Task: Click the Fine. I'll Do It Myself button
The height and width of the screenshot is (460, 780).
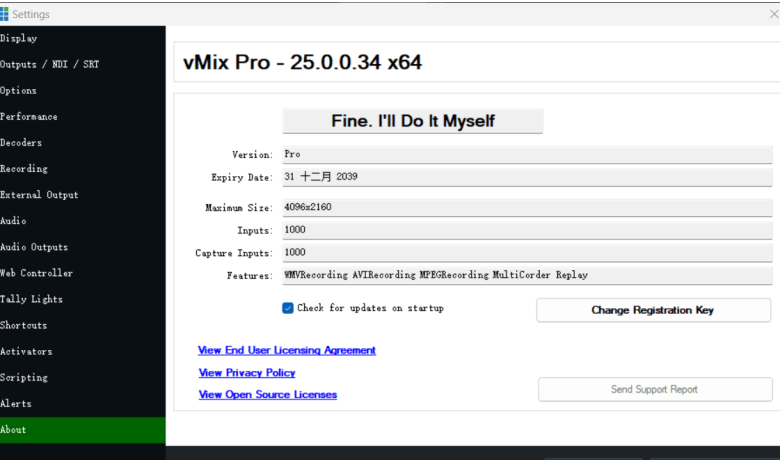Action: point(412,121)
